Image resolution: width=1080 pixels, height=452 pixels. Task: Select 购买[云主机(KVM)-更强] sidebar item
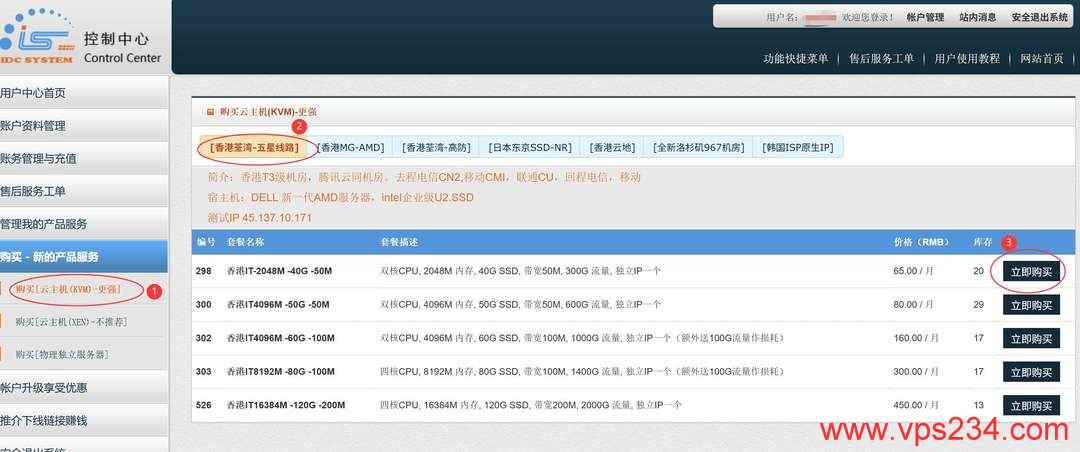68,290
